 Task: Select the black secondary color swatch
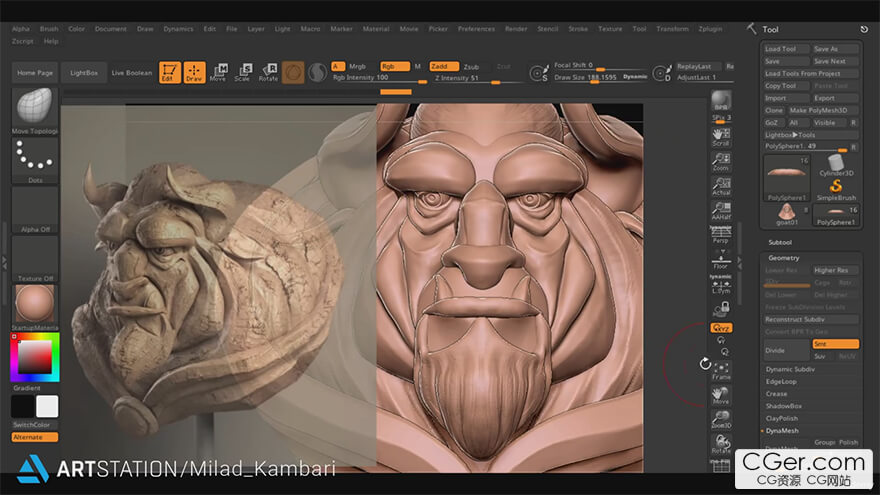click(23, 406)
